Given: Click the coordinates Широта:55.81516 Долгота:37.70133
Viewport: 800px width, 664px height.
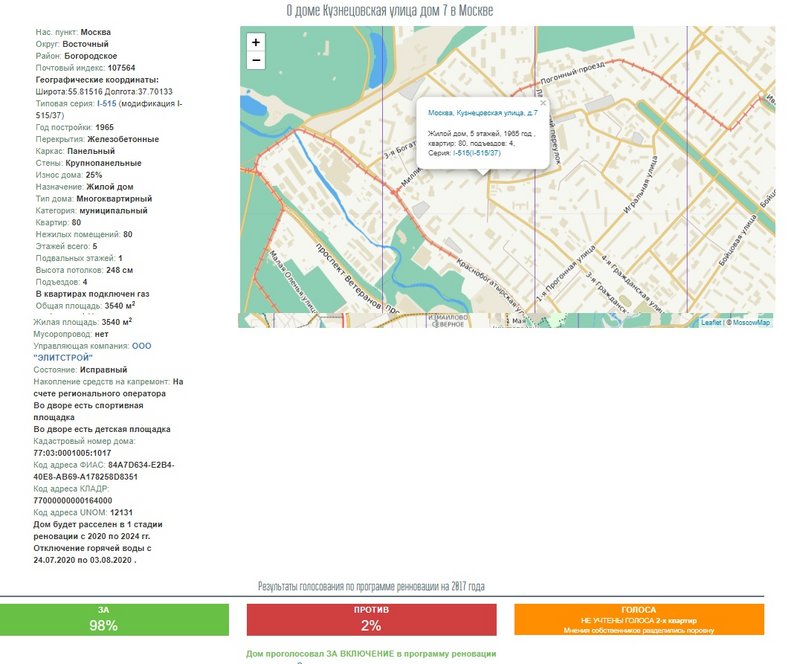Looking at the screenshot, I should tap(104, 92).
